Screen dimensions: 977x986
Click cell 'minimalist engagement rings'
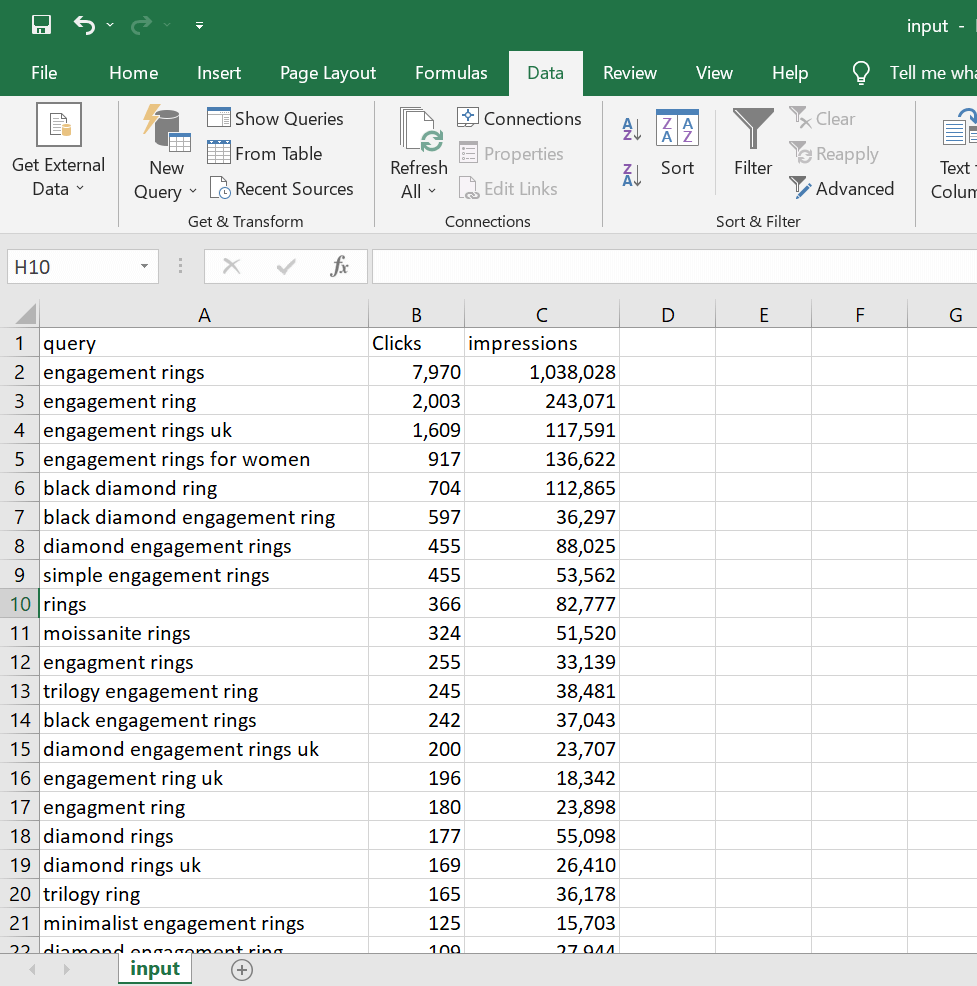(204, 923)
